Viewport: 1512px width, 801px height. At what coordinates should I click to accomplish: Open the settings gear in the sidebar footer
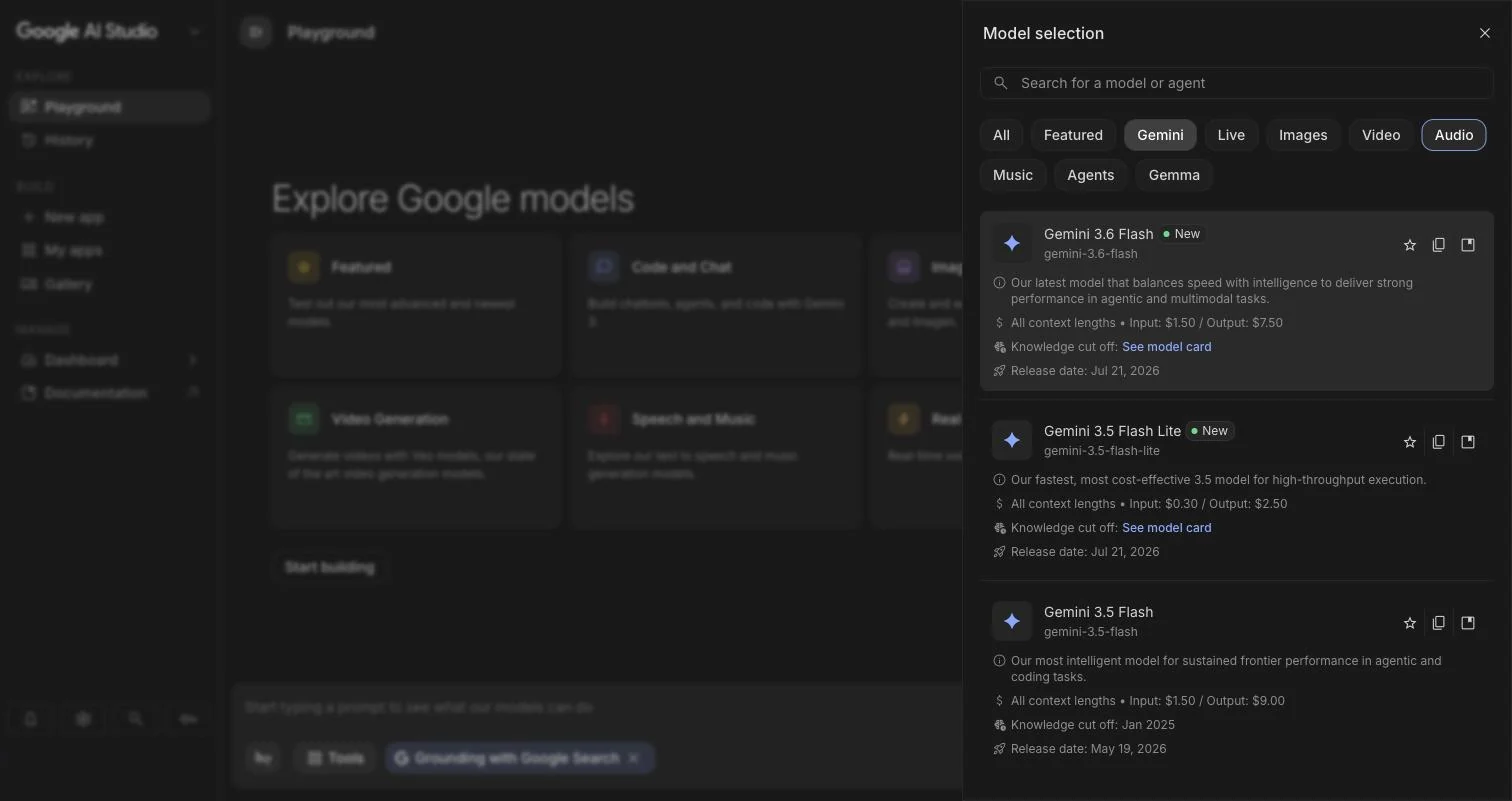[83, 719]
